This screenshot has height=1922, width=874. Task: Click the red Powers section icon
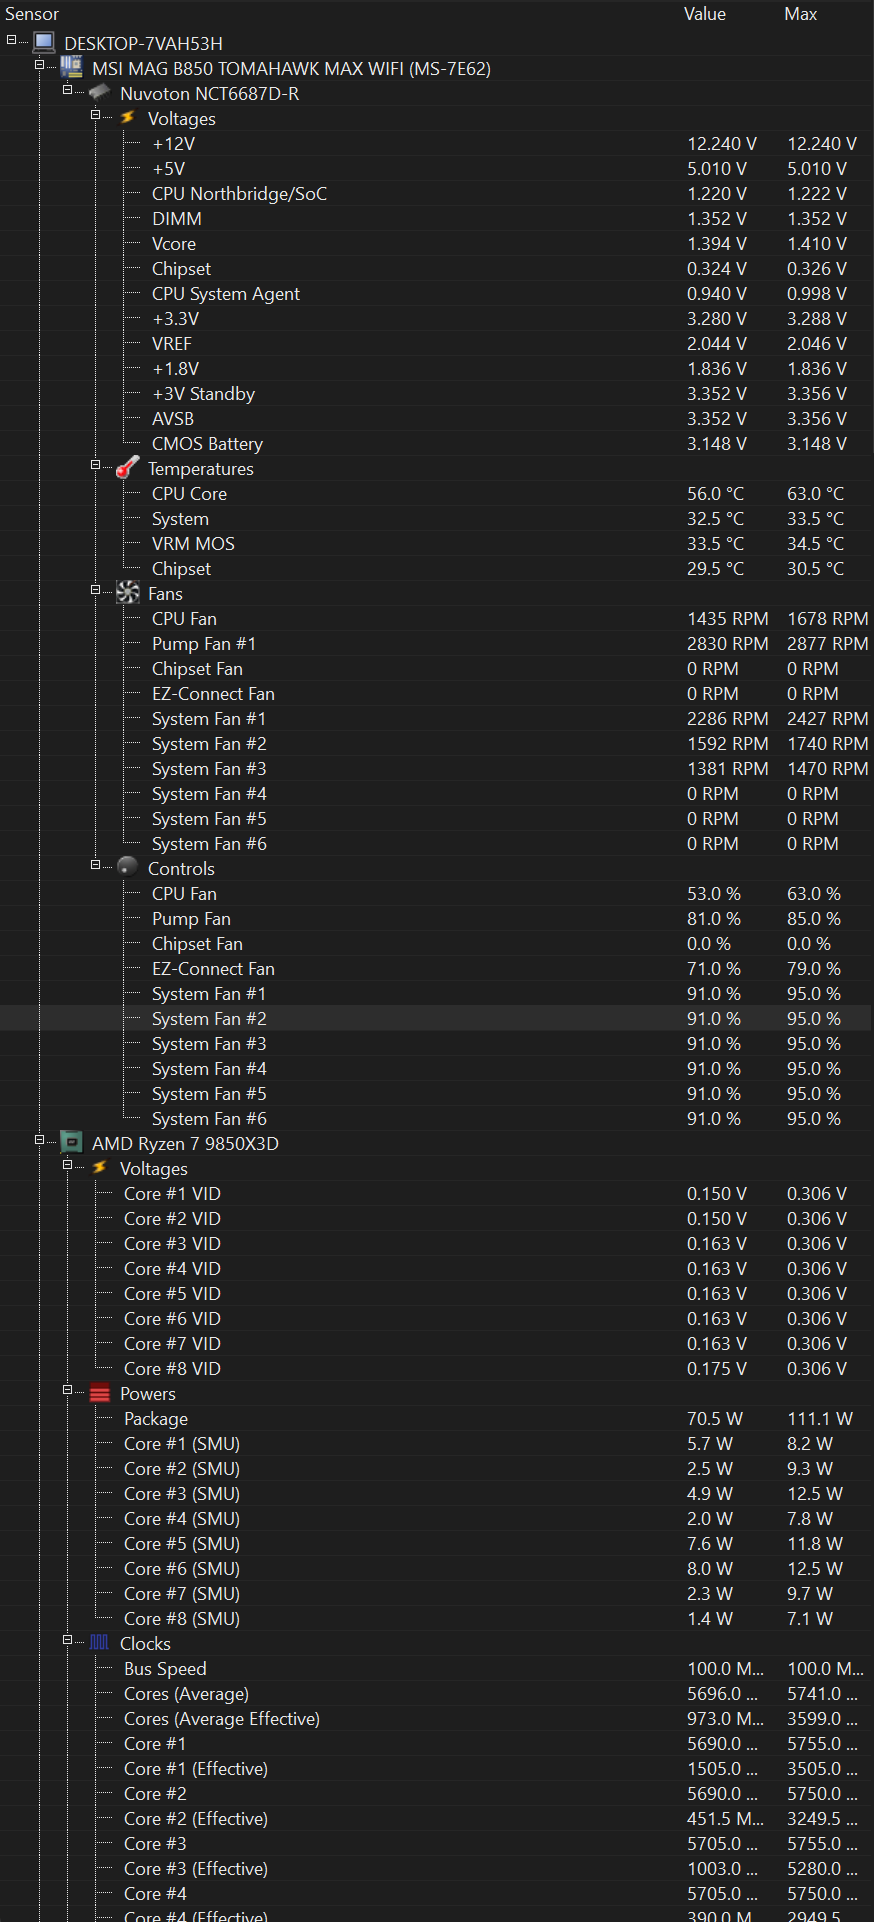(99, 1393)
